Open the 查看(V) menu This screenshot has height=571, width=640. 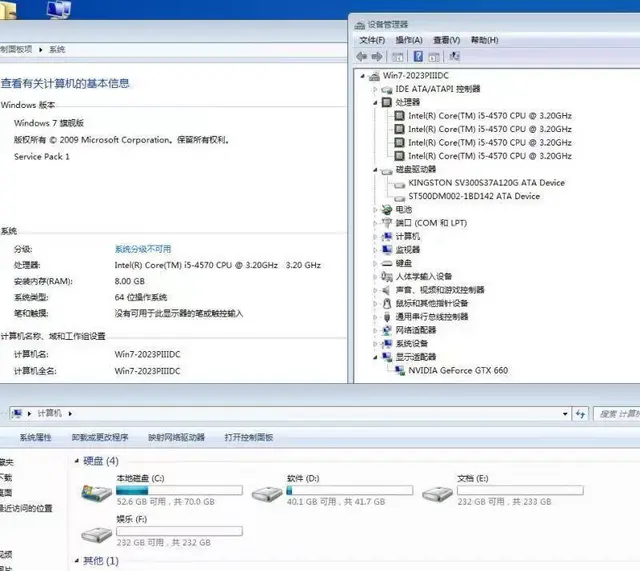point(447,40)
